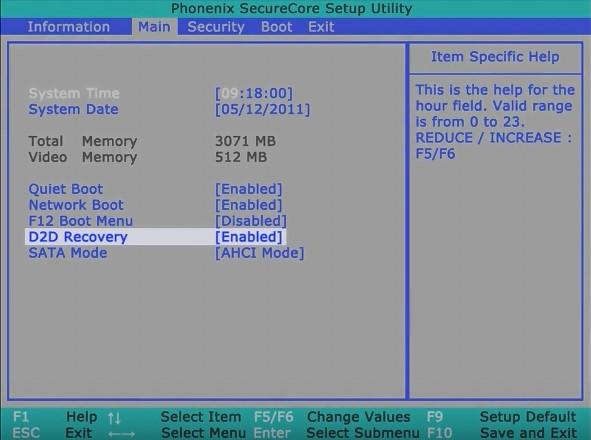Click the up-down arrows Select Item icon
This screenshot has width=591, height=440.
(x=114, y=418)
